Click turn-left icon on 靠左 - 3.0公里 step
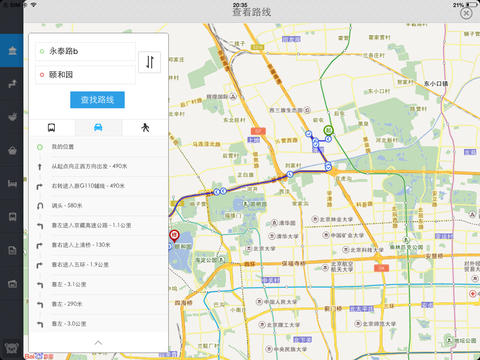Viewport: 480px width, 360px height. click(x=40, y=324)
